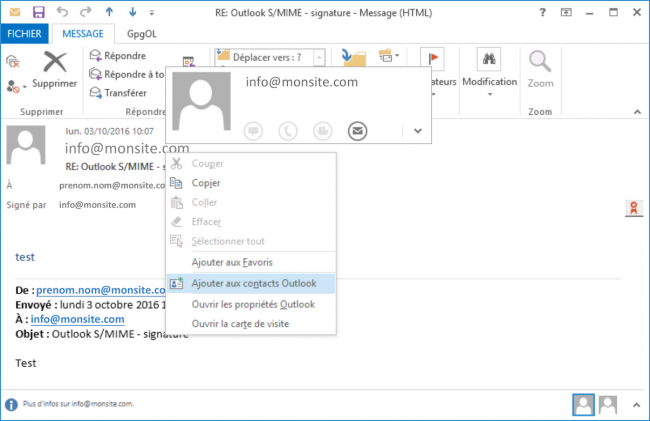Click sender name info@monsite.com in header

127,148
